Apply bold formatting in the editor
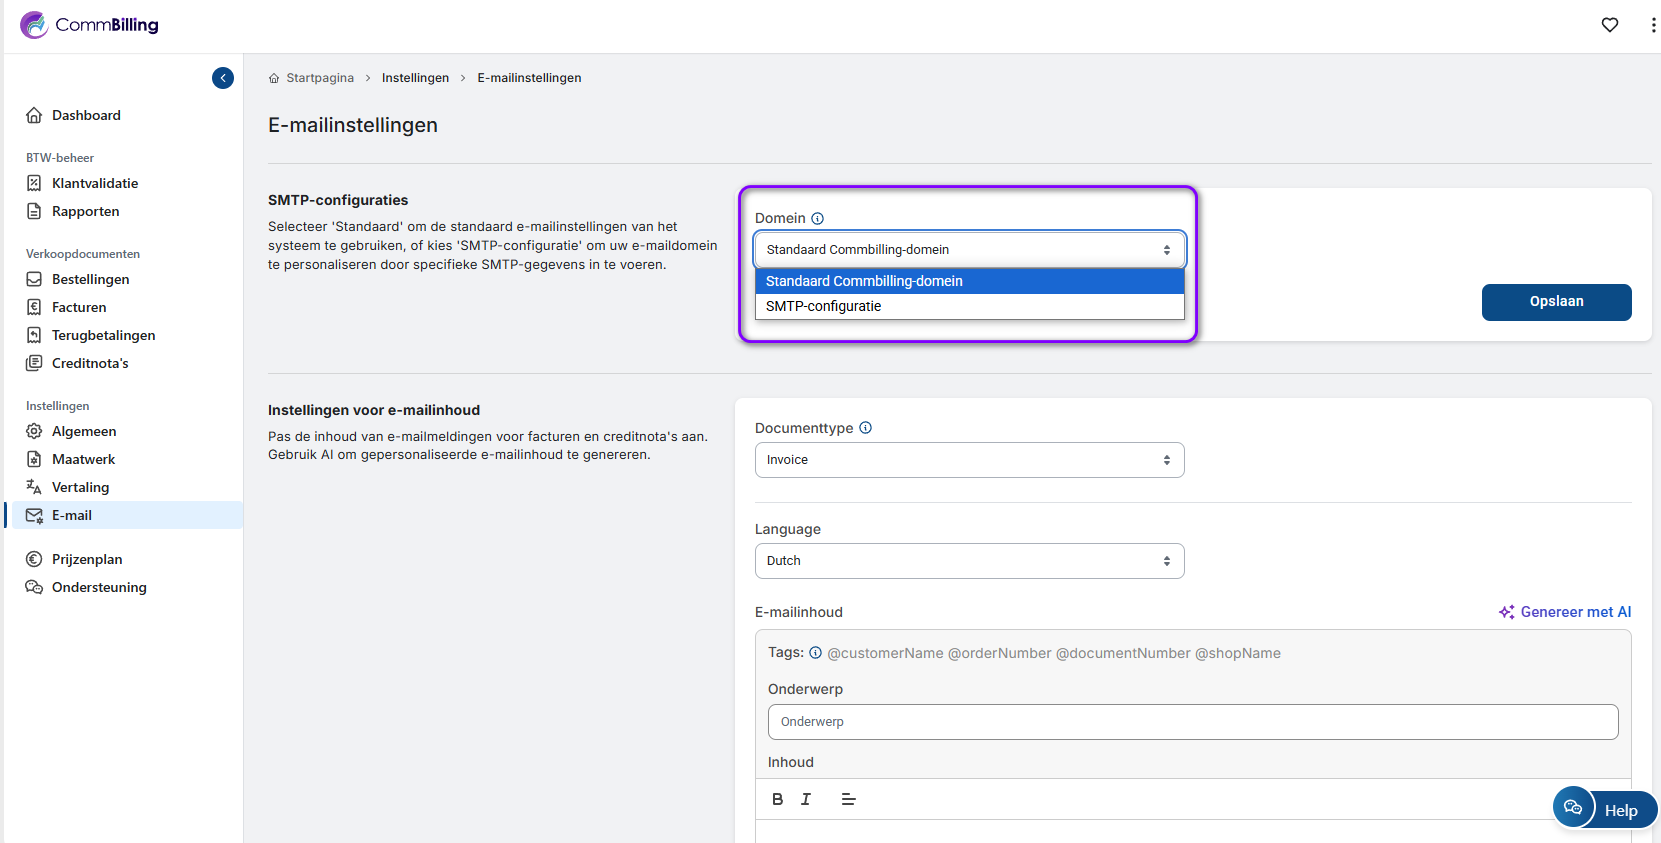 coord(777,799)
